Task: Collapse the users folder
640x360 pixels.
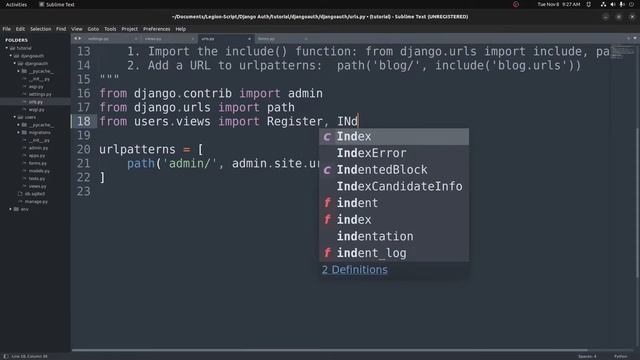Action: click(15, 117)
